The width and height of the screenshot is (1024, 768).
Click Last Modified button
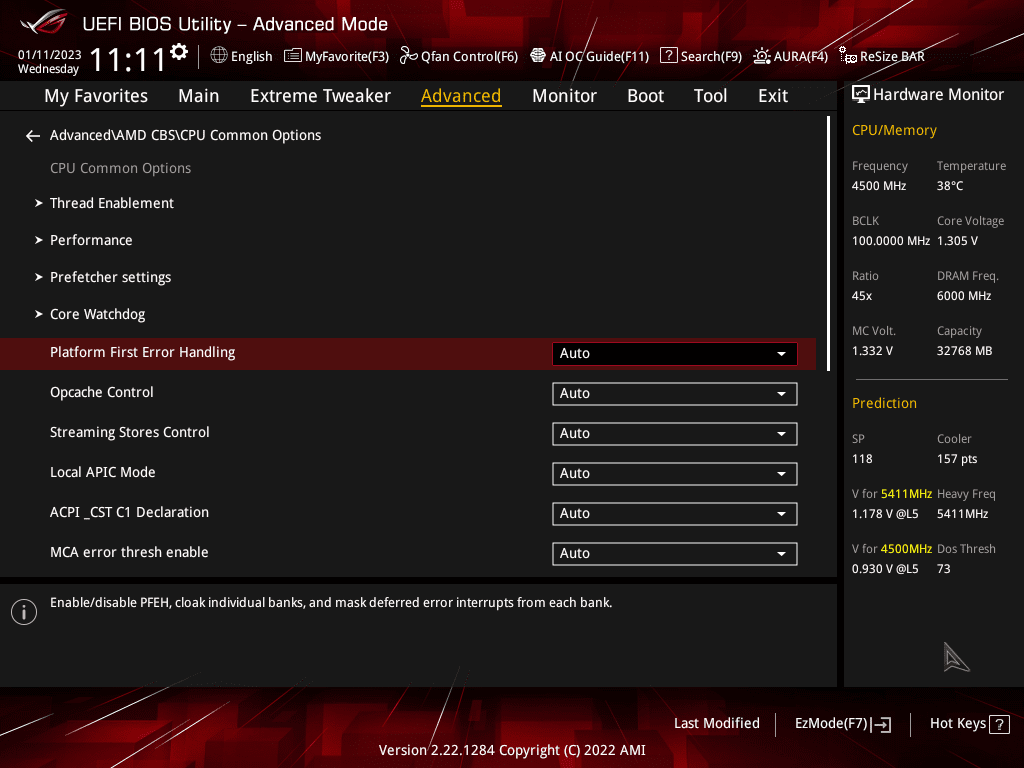[716, 724]
